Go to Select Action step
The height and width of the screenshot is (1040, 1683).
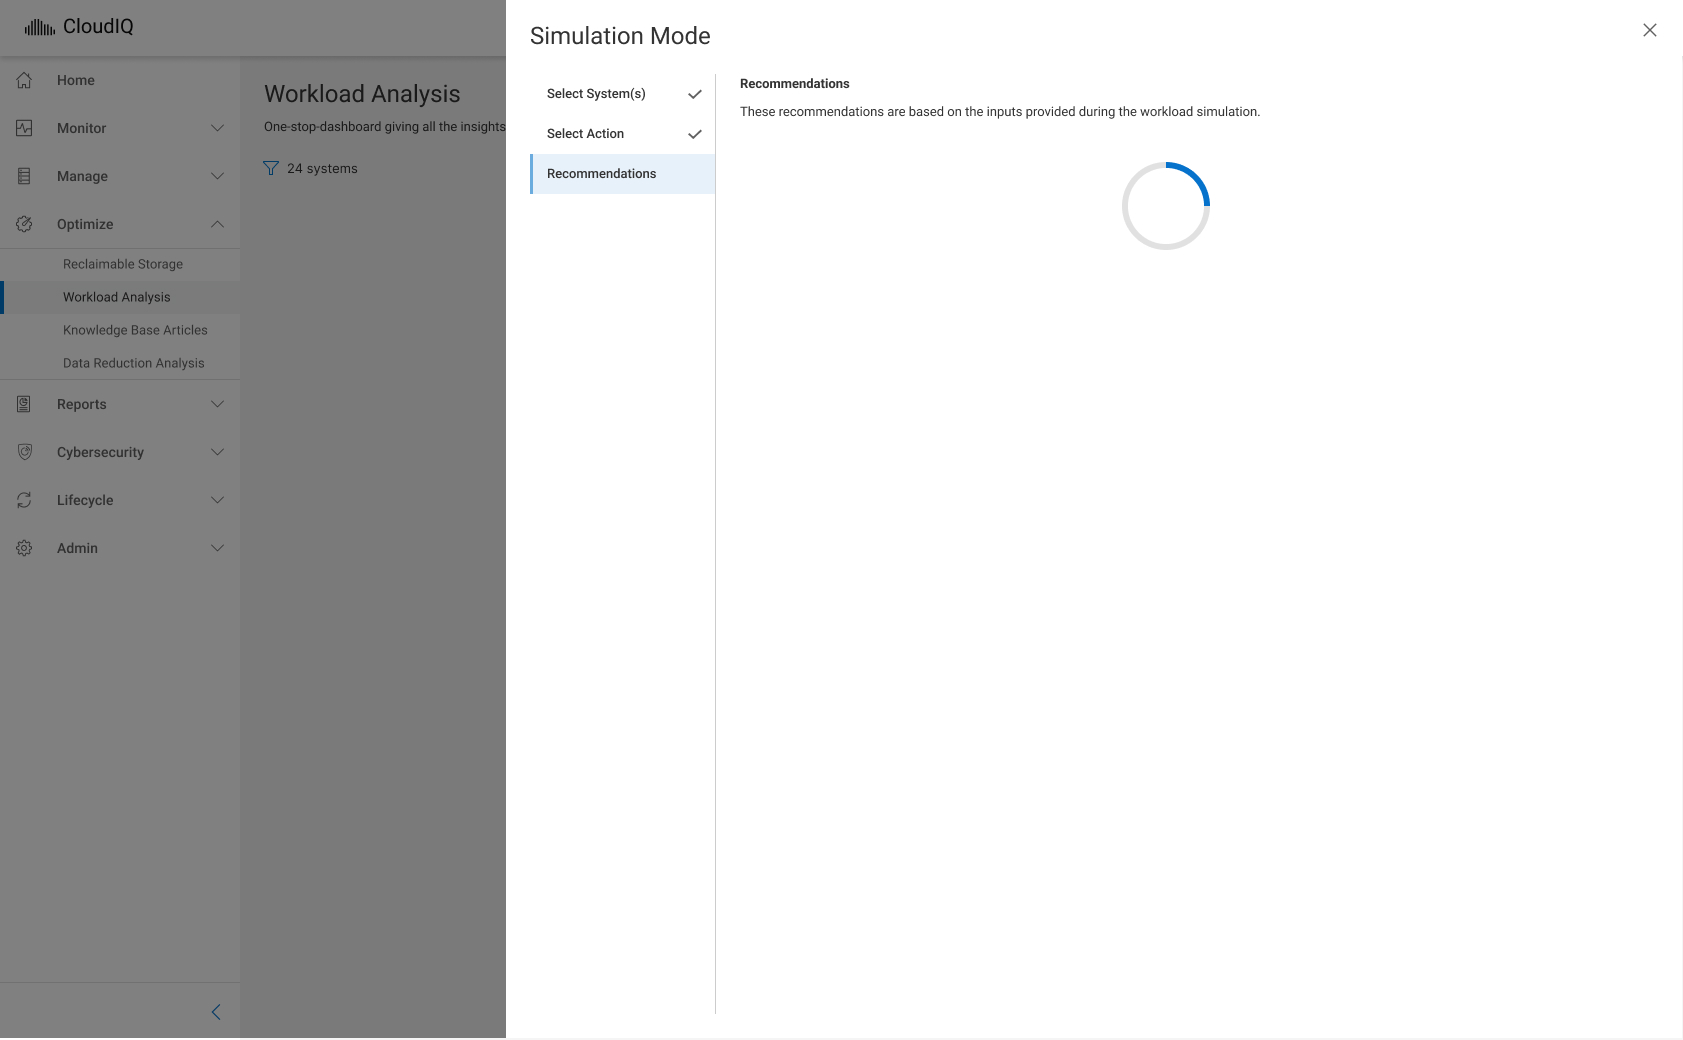click(x=622, y=134)
